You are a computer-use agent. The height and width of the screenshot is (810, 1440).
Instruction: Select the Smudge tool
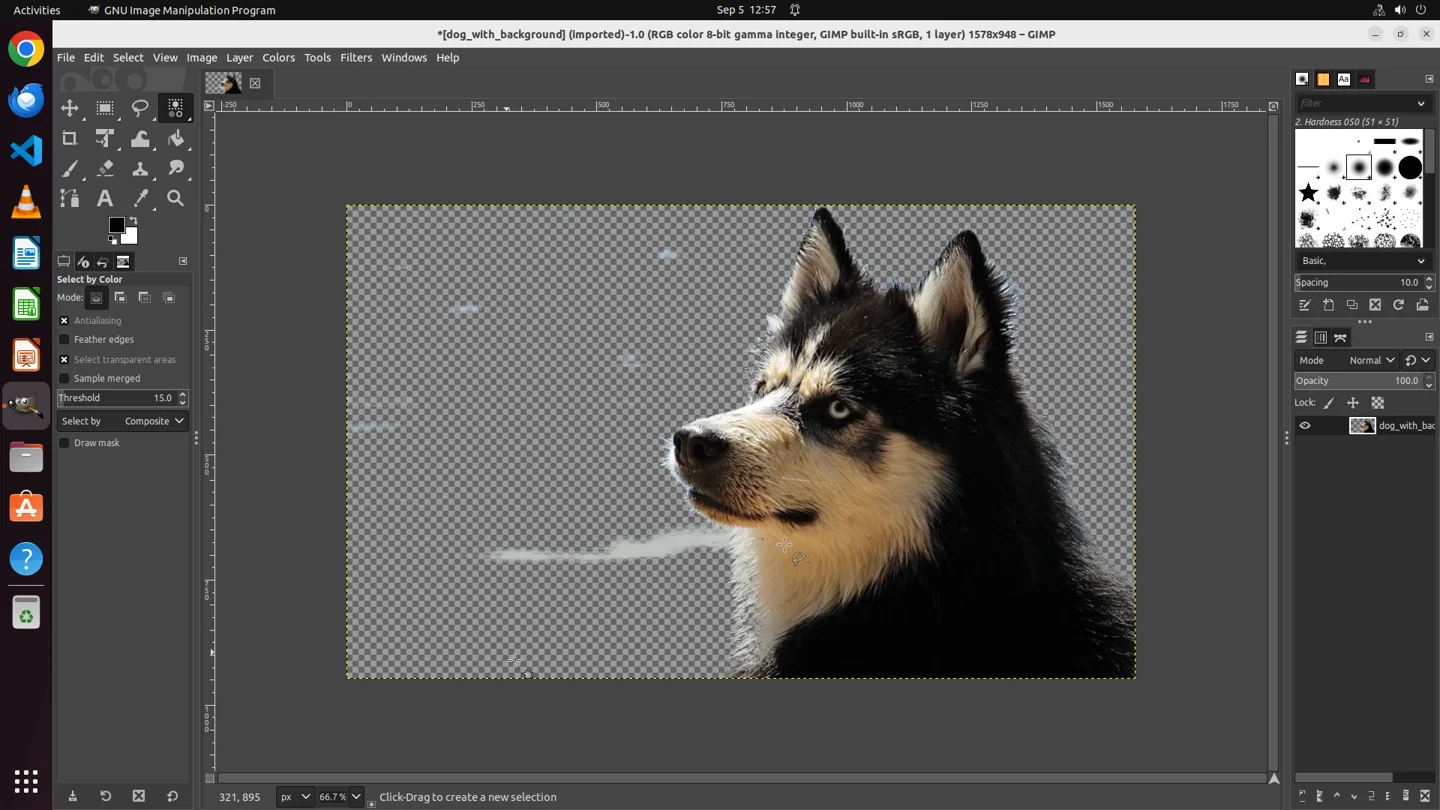click(176, 169)
